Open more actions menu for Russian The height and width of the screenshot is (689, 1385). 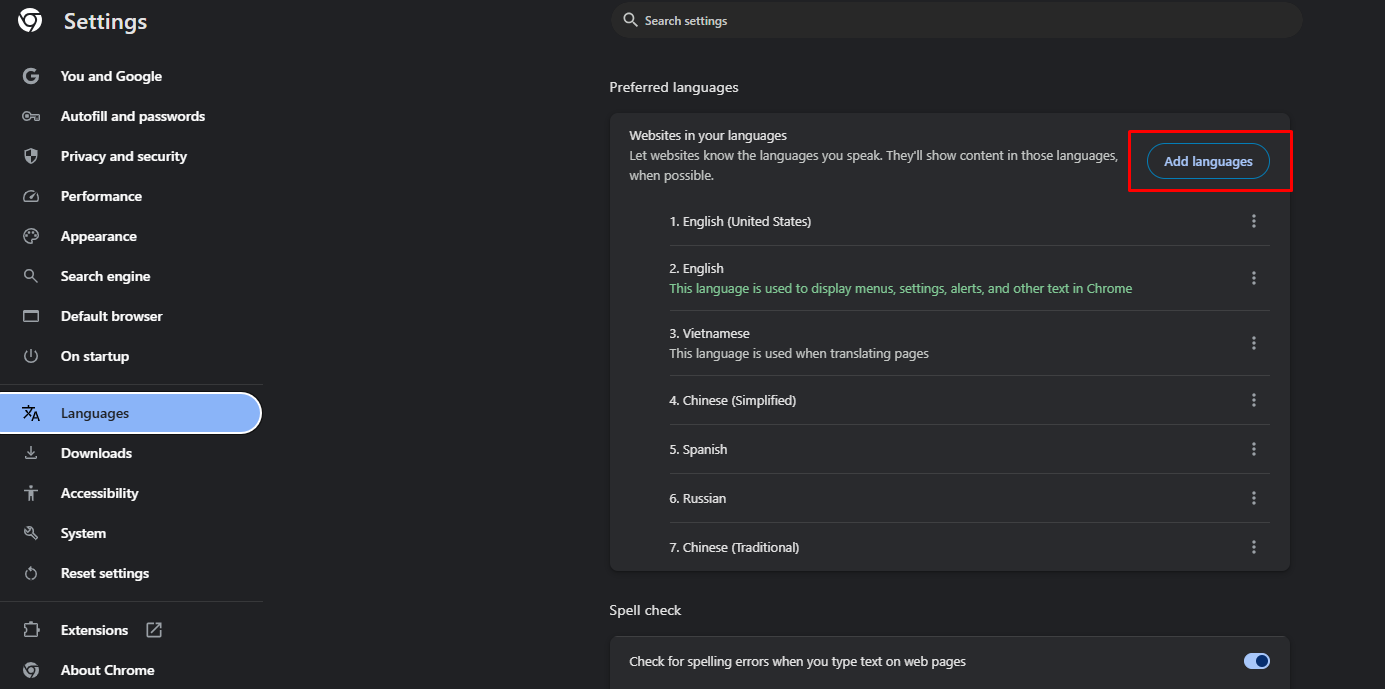click(x=1254, y=498)
